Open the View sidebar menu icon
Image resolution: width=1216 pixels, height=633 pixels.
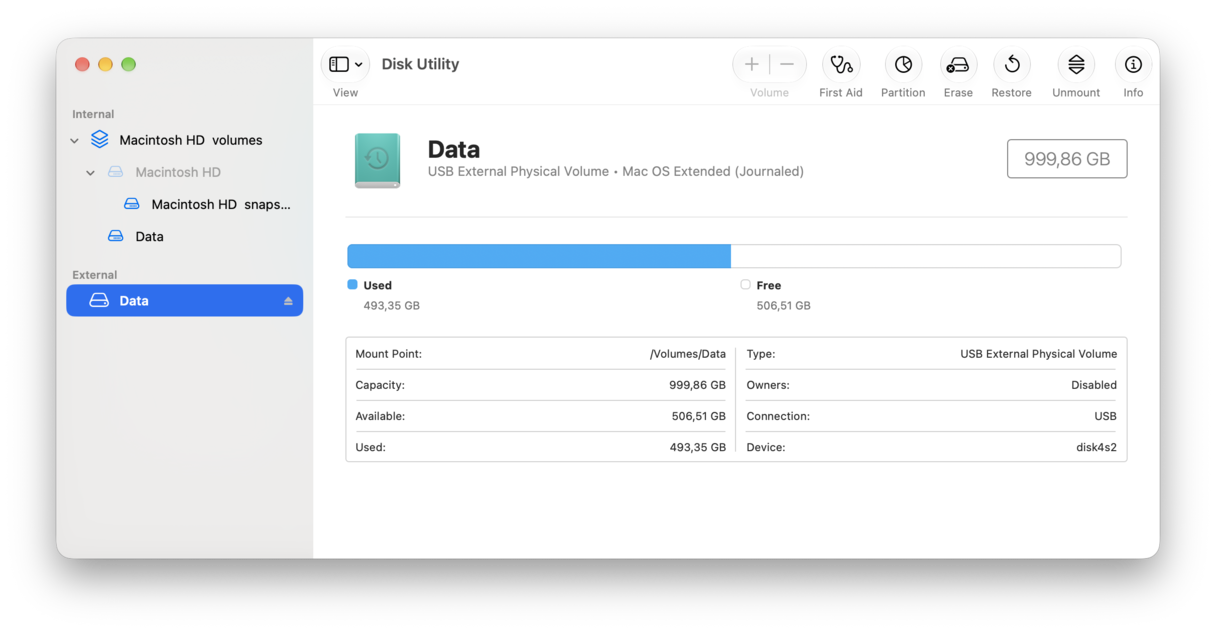click(339, 64)
